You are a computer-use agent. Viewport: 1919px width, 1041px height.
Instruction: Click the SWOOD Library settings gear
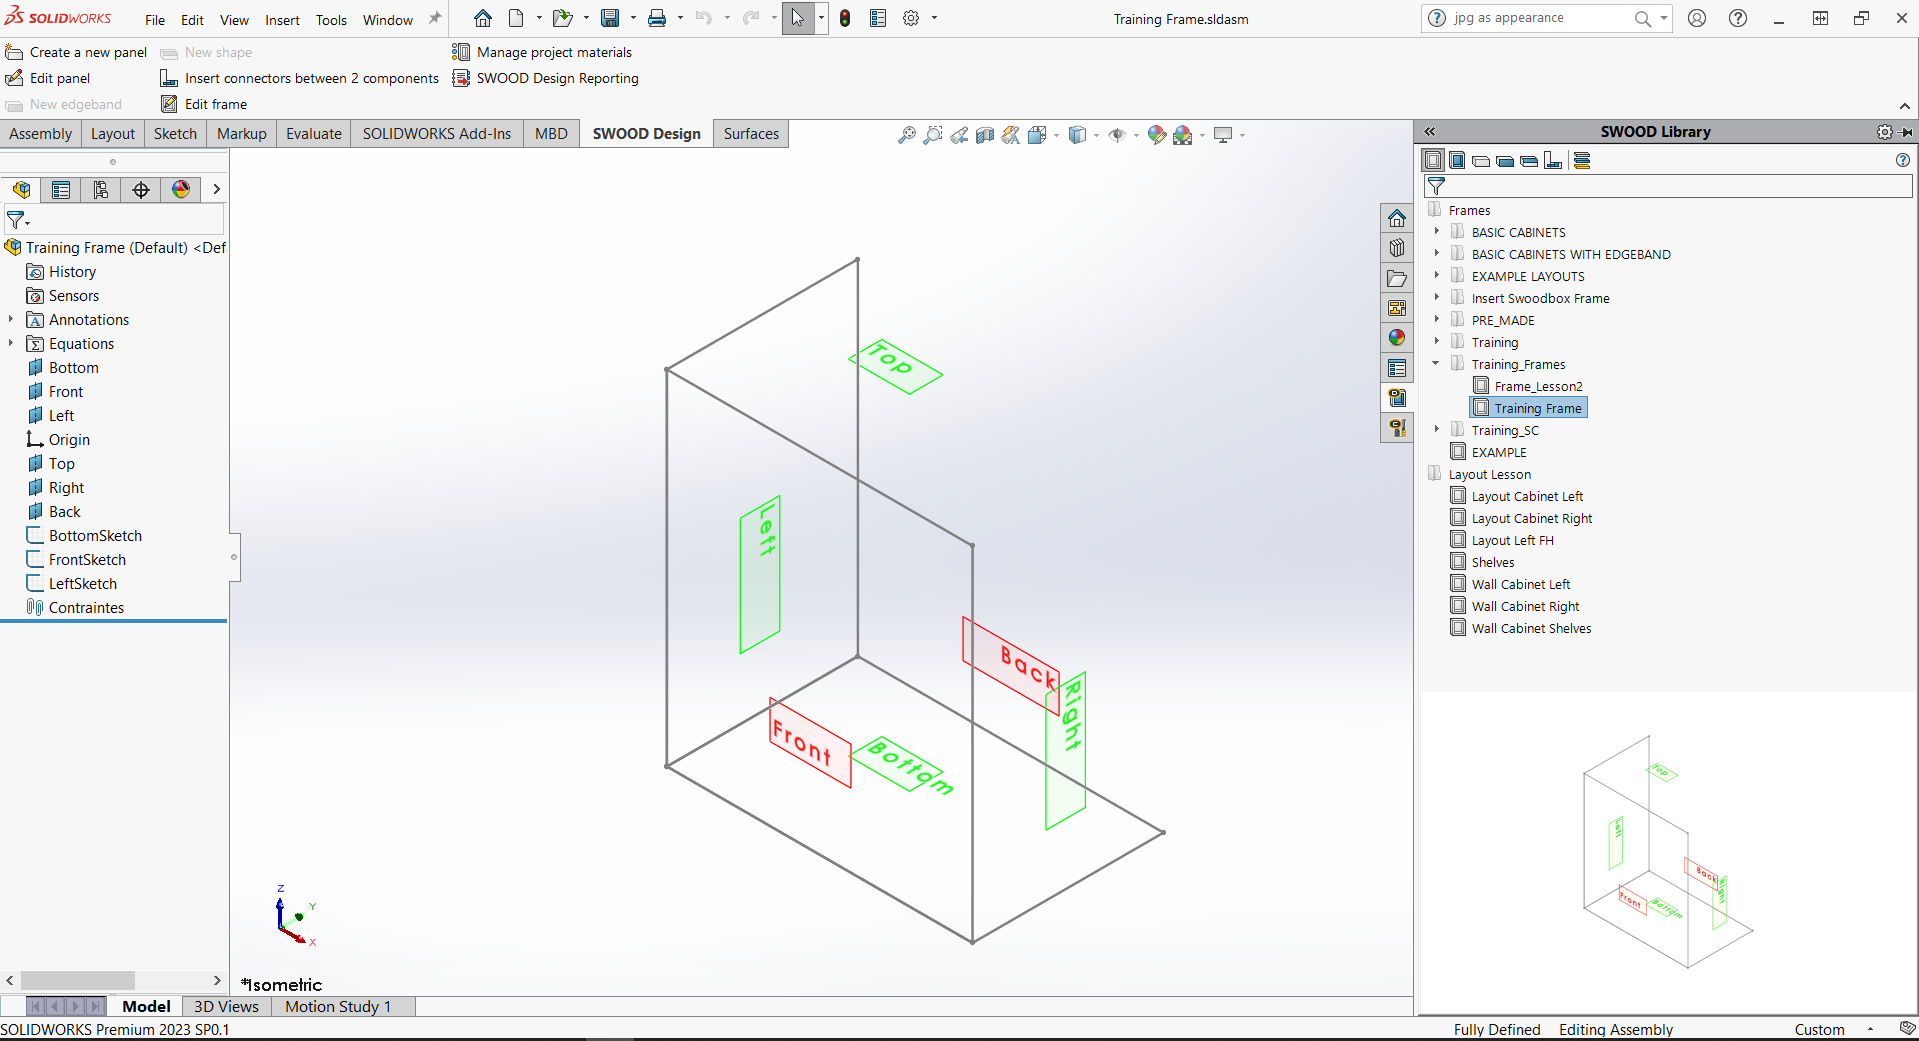coord(1885,132)
